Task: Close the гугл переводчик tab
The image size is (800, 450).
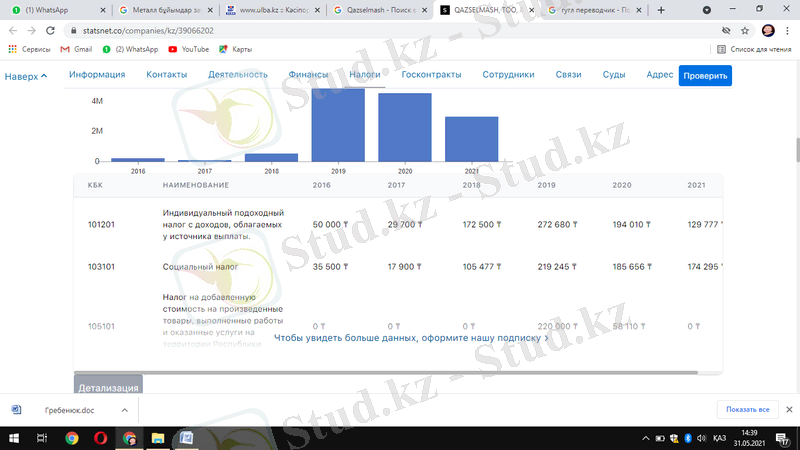Action: tap(638, 10)
